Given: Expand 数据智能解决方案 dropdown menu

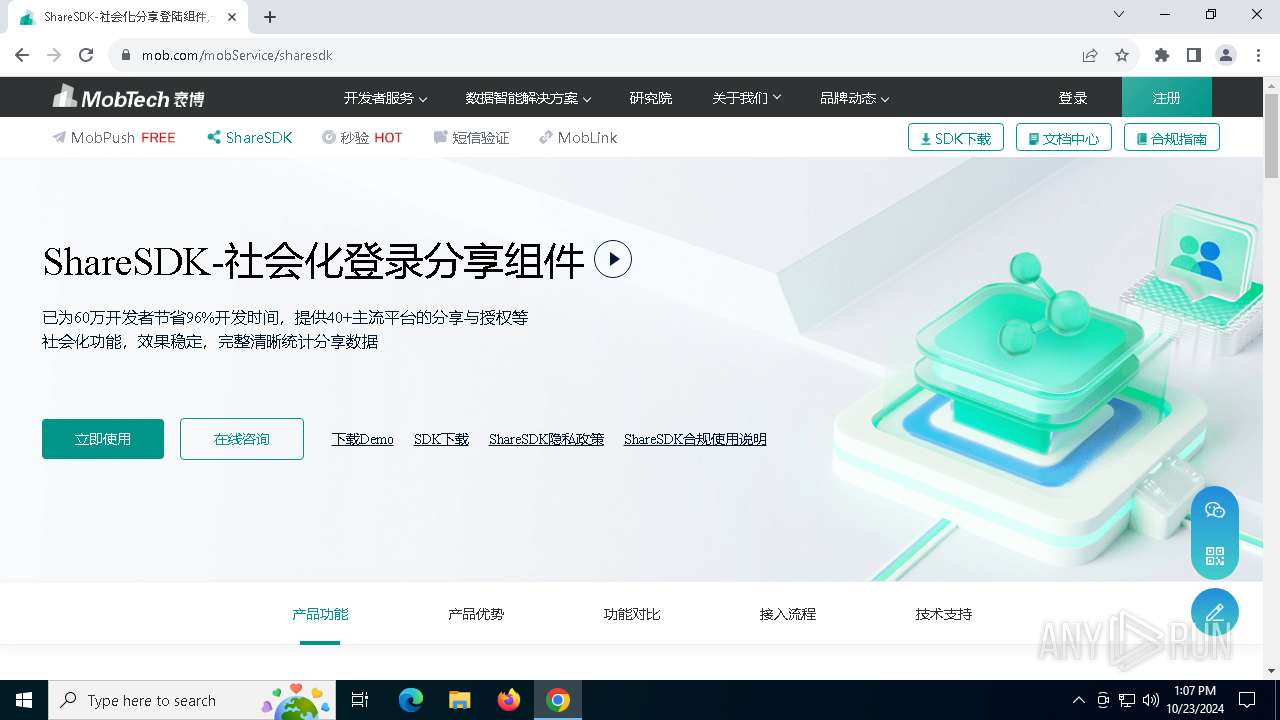Looking at the screenshot, I should [528, 98].
